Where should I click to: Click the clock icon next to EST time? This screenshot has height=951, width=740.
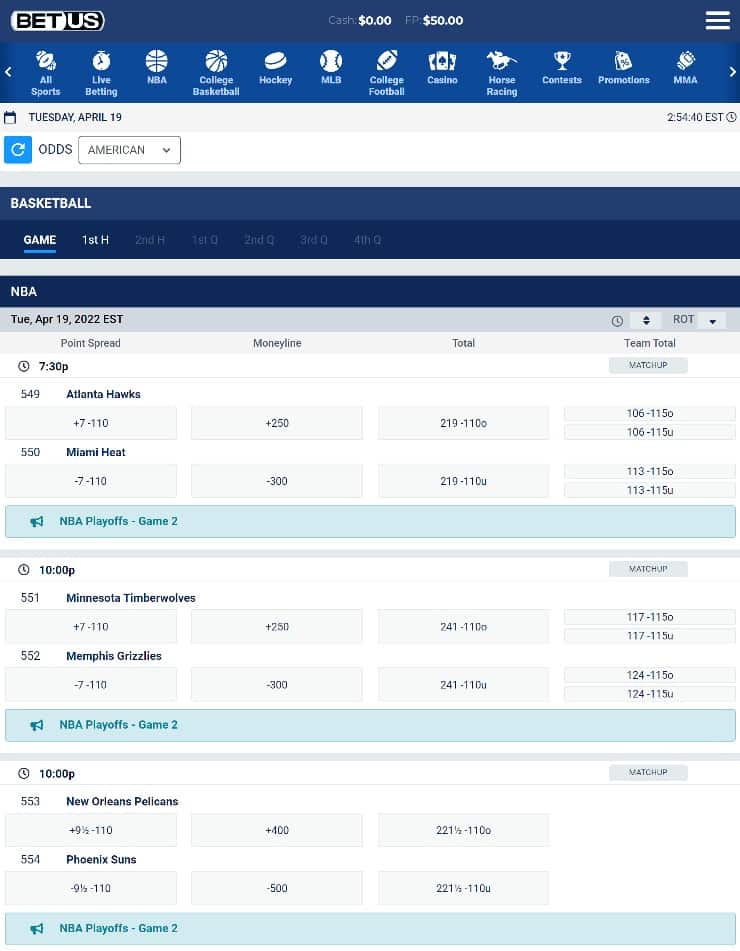(x=732, y=117)
